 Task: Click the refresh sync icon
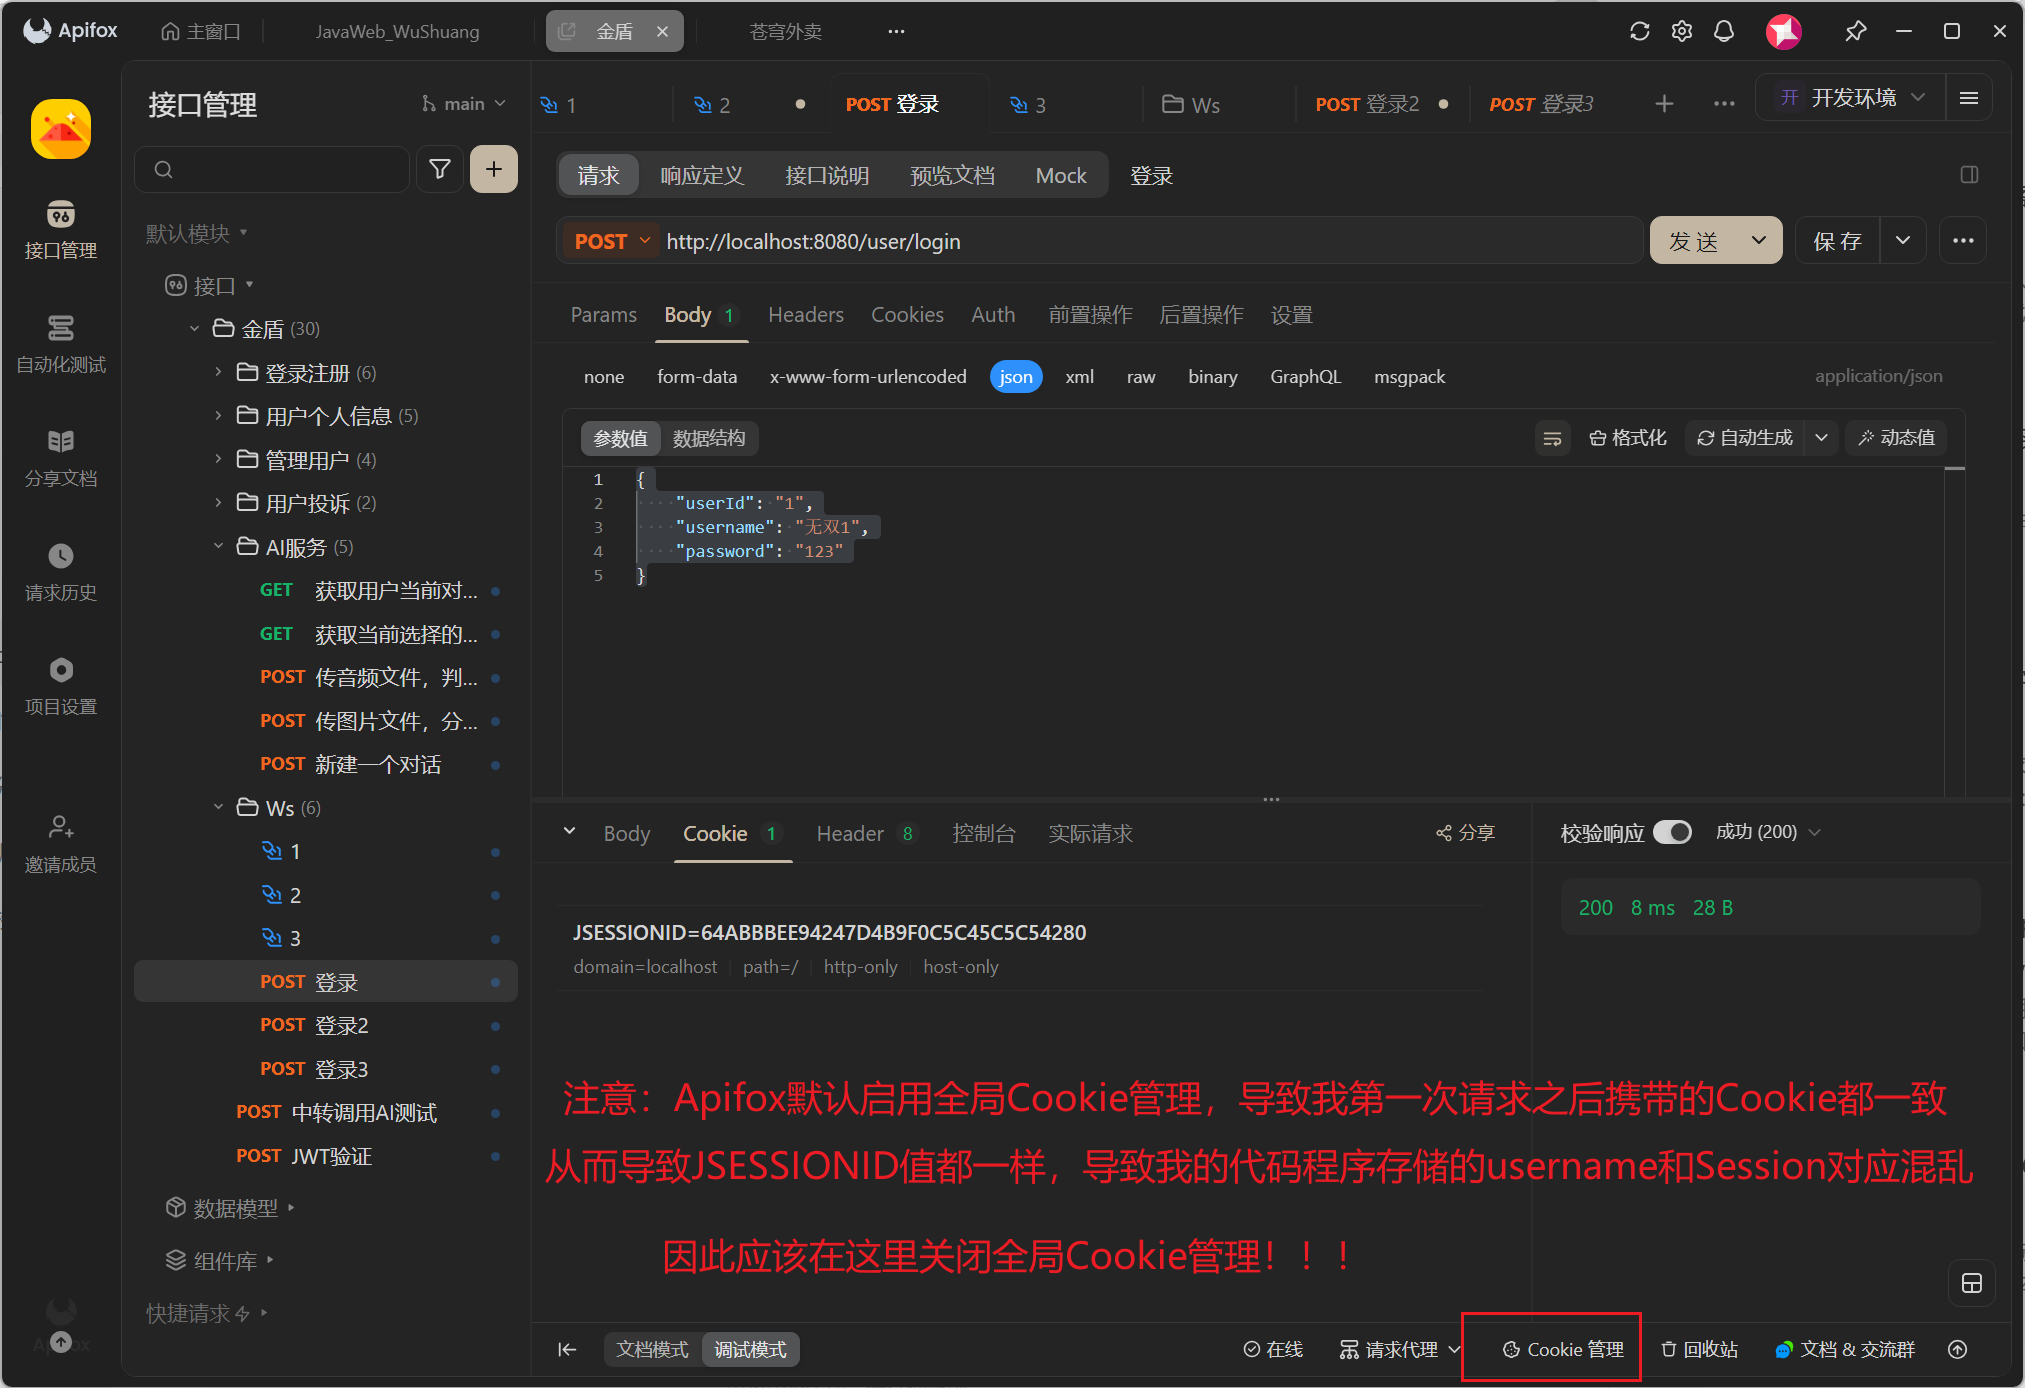1639,31
